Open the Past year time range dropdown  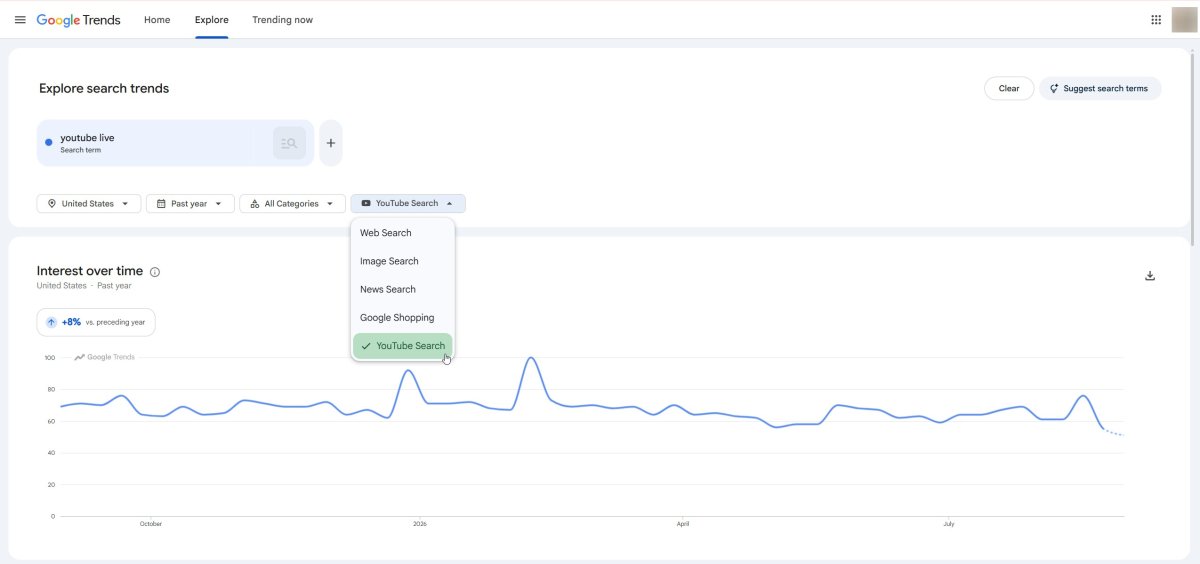[190, 204]
